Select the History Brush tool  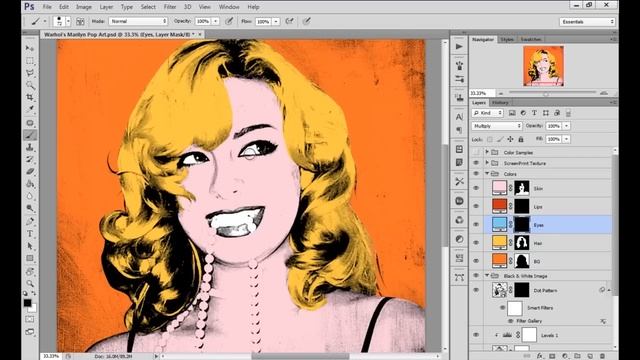[29, 159]
